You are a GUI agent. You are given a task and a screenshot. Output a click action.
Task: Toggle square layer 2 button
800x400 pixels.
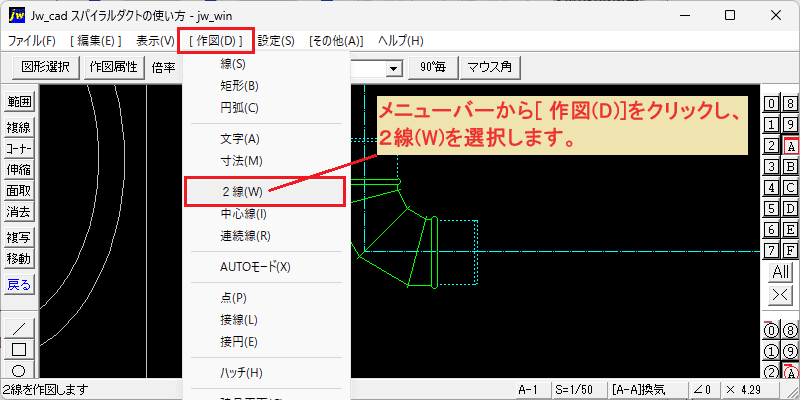pyautogui.click(x=772, y=145)
